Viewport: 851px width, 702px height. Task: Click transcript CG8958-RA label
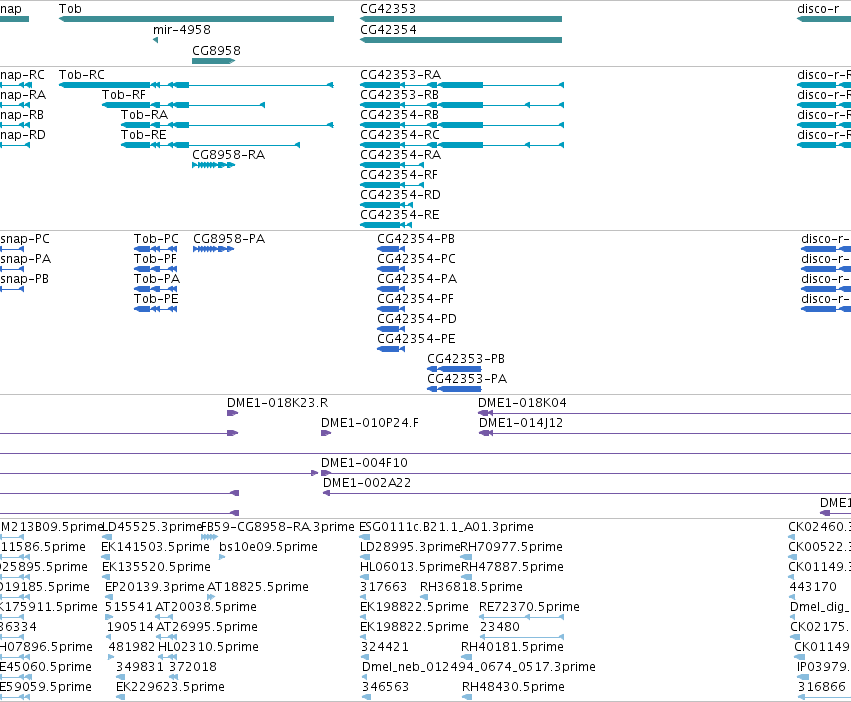[x=228, y=155]
